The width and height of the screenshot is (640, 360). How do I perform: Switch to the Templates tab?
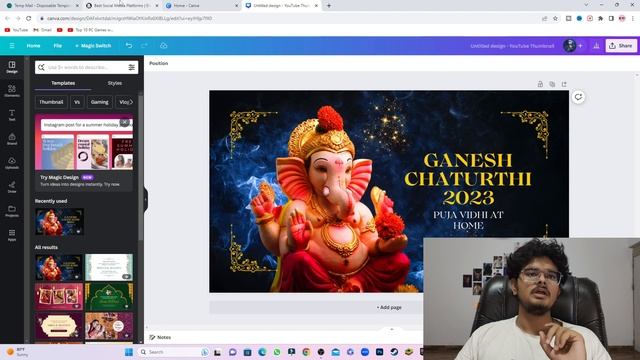point(63,83)
